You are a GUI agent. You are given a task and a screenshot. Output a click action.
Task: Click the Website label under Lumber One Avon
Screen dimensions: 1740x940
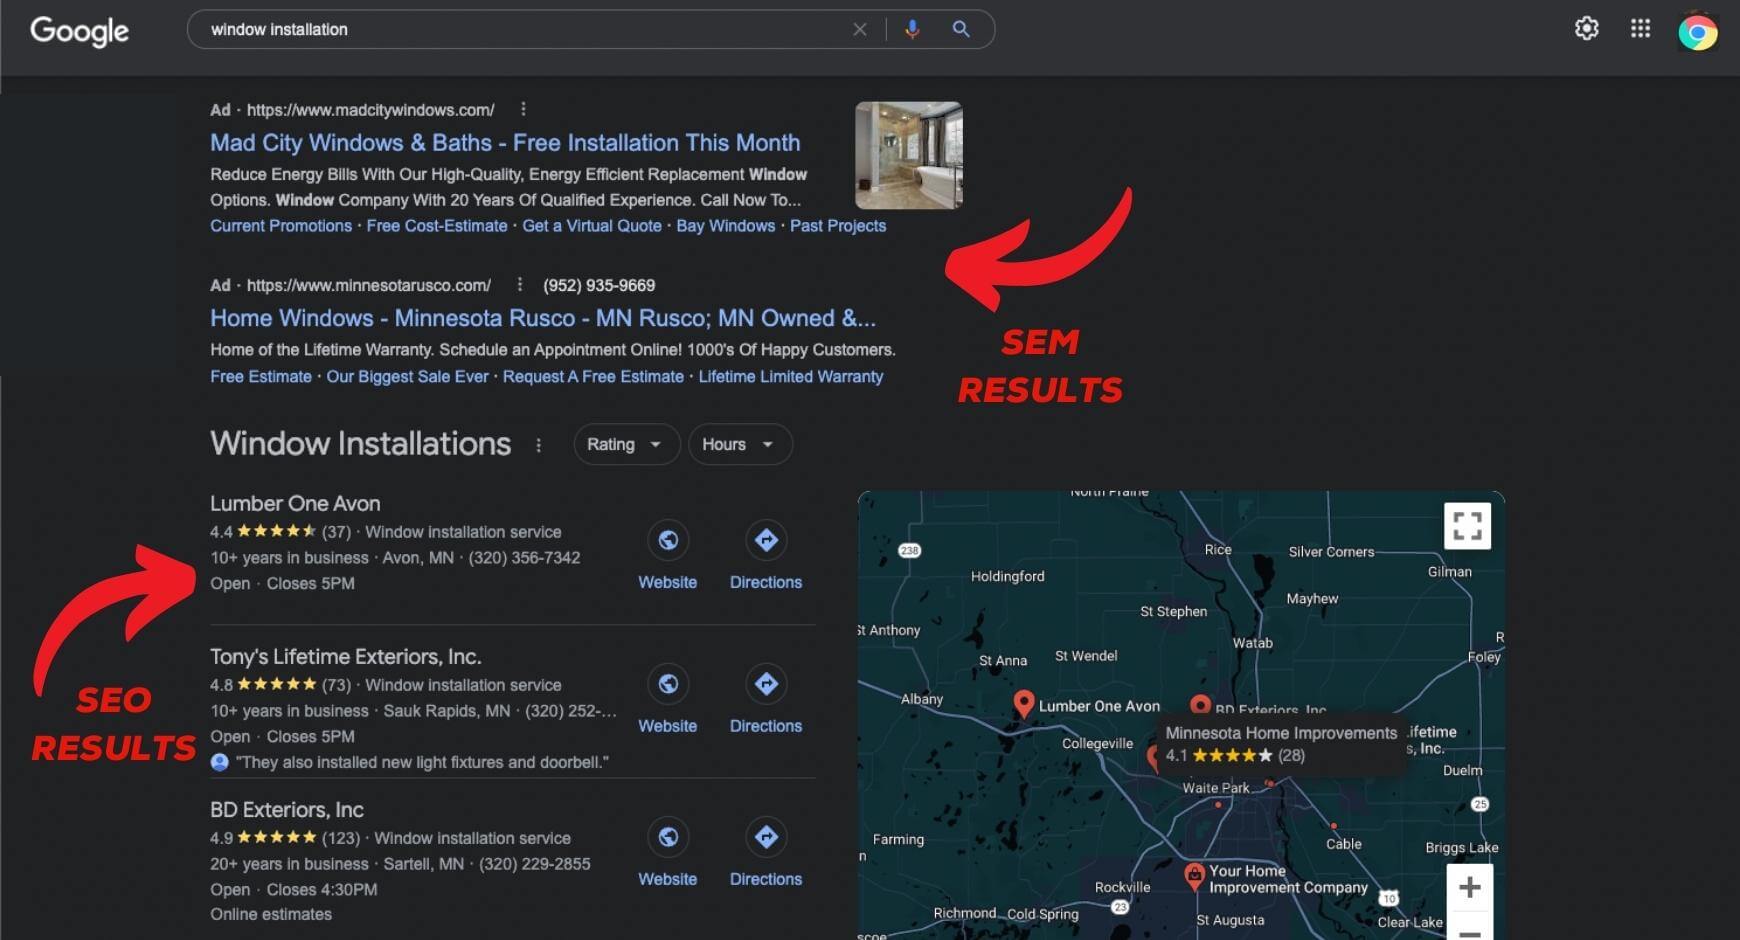pyautogui.click(x=667, y=582)
